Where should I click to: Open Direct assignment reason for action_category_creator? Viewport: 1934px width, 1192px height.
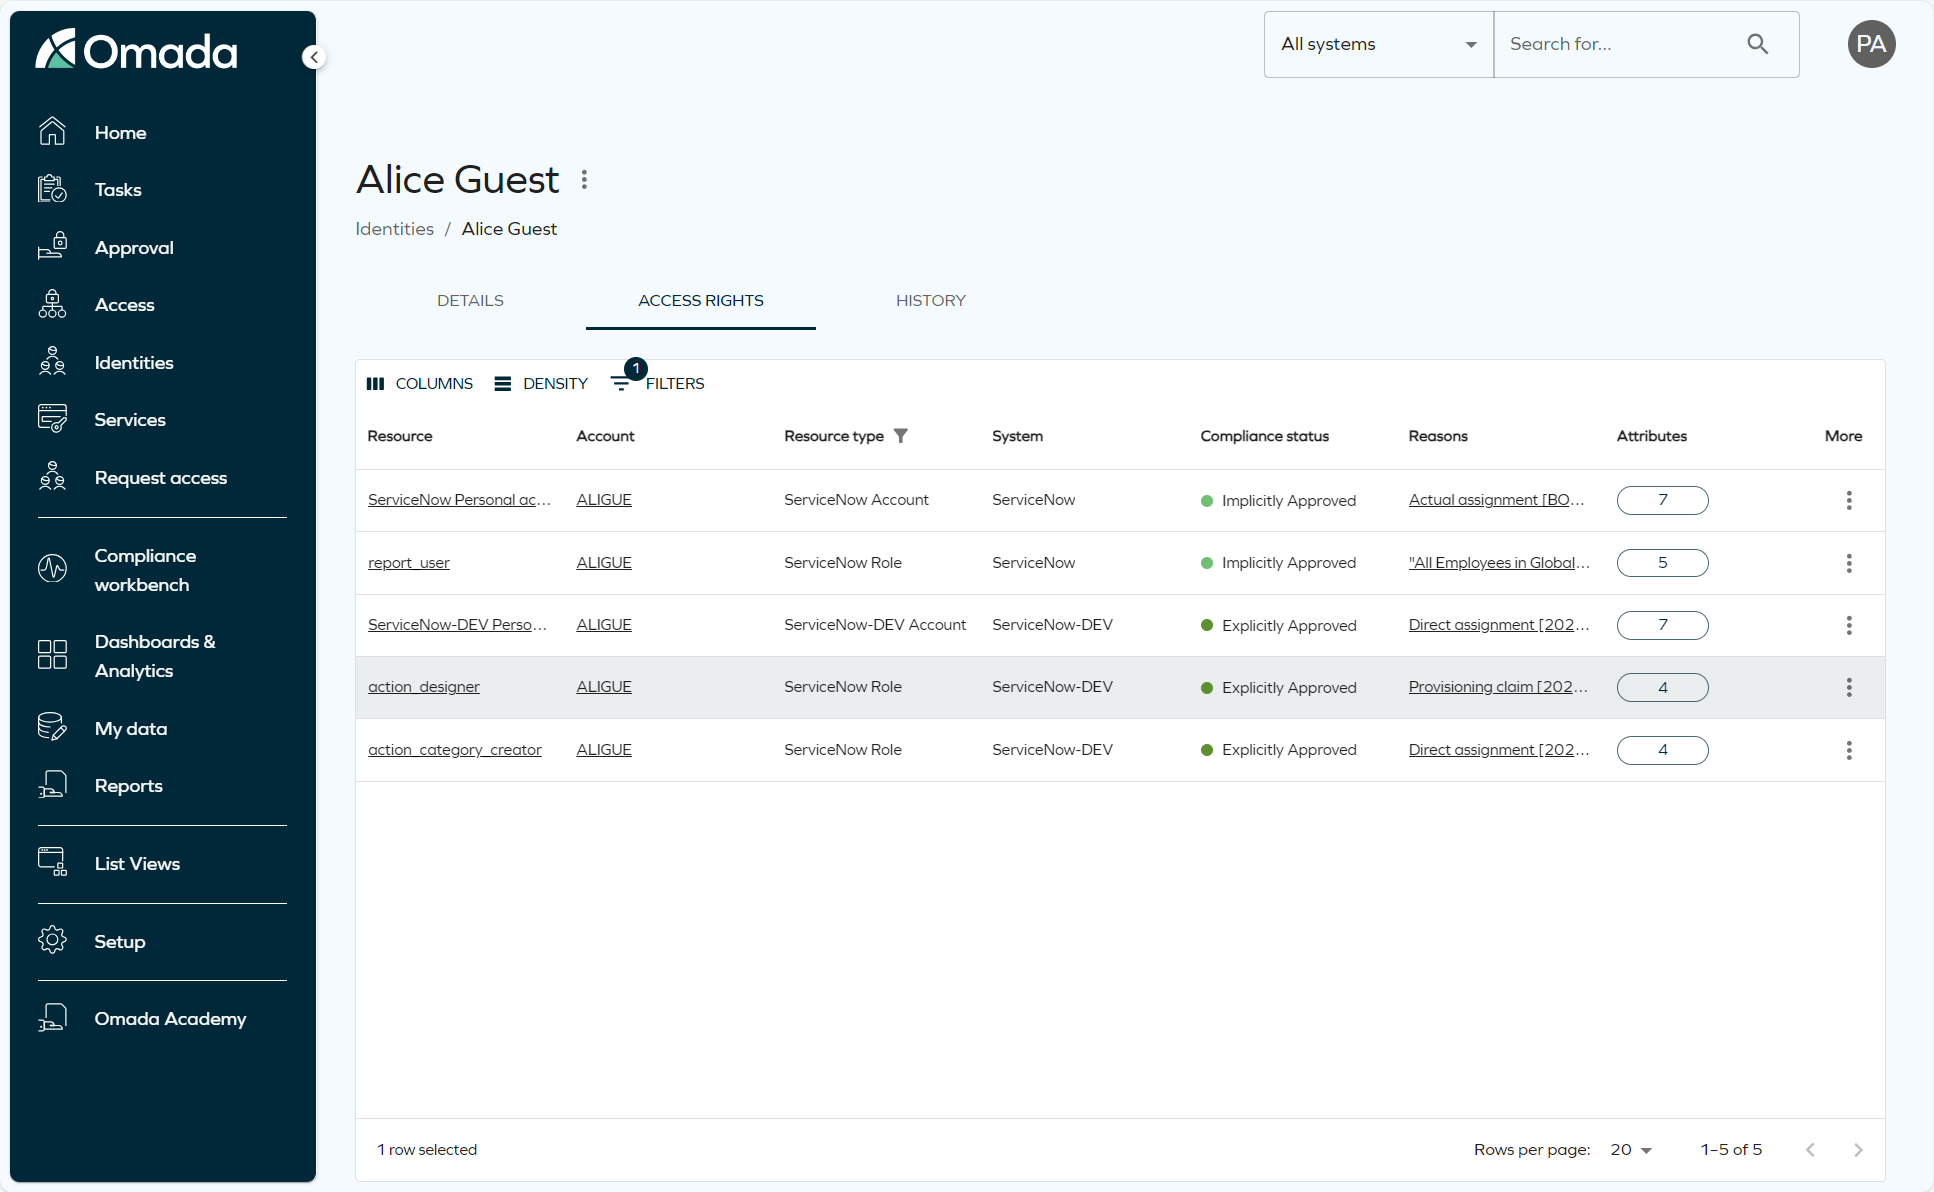(x=1499, y=750)
